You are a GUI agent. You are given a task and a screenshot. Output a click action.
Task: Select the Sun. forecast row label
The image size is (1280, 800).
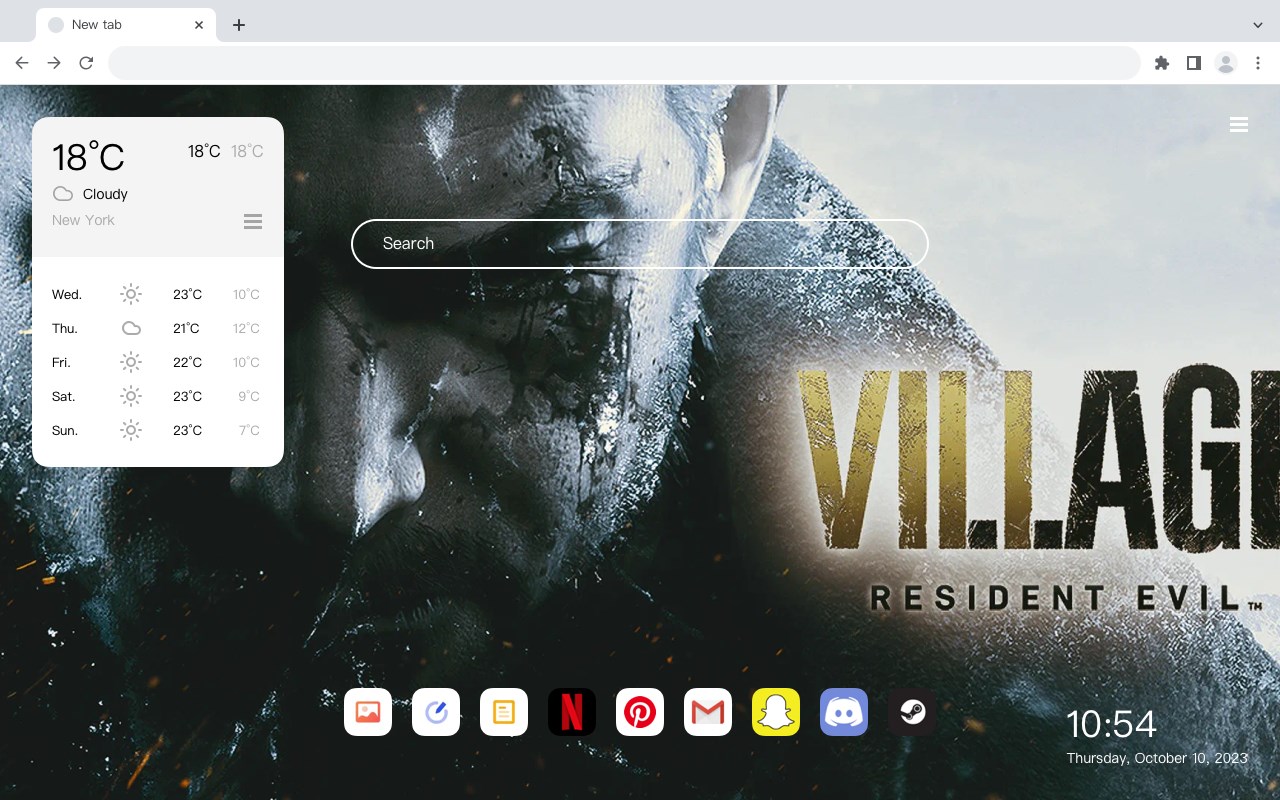(x=65, y=430)
